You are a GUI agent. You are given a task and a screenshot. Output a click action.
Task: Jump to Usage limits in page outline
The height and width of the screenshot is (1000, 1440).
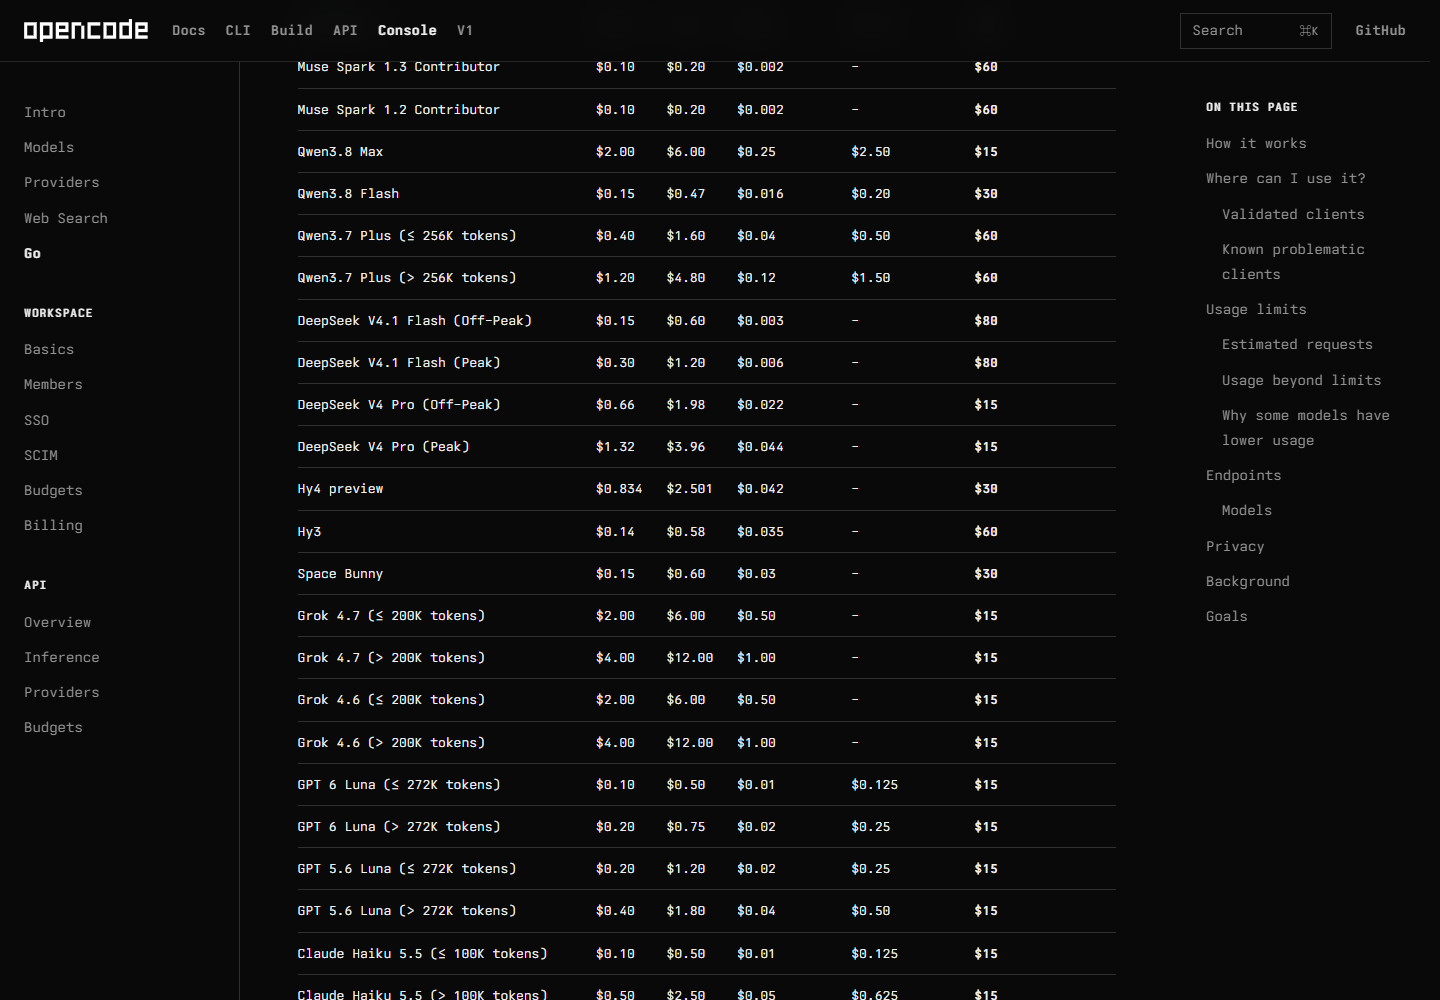(x=1256, y=309)
